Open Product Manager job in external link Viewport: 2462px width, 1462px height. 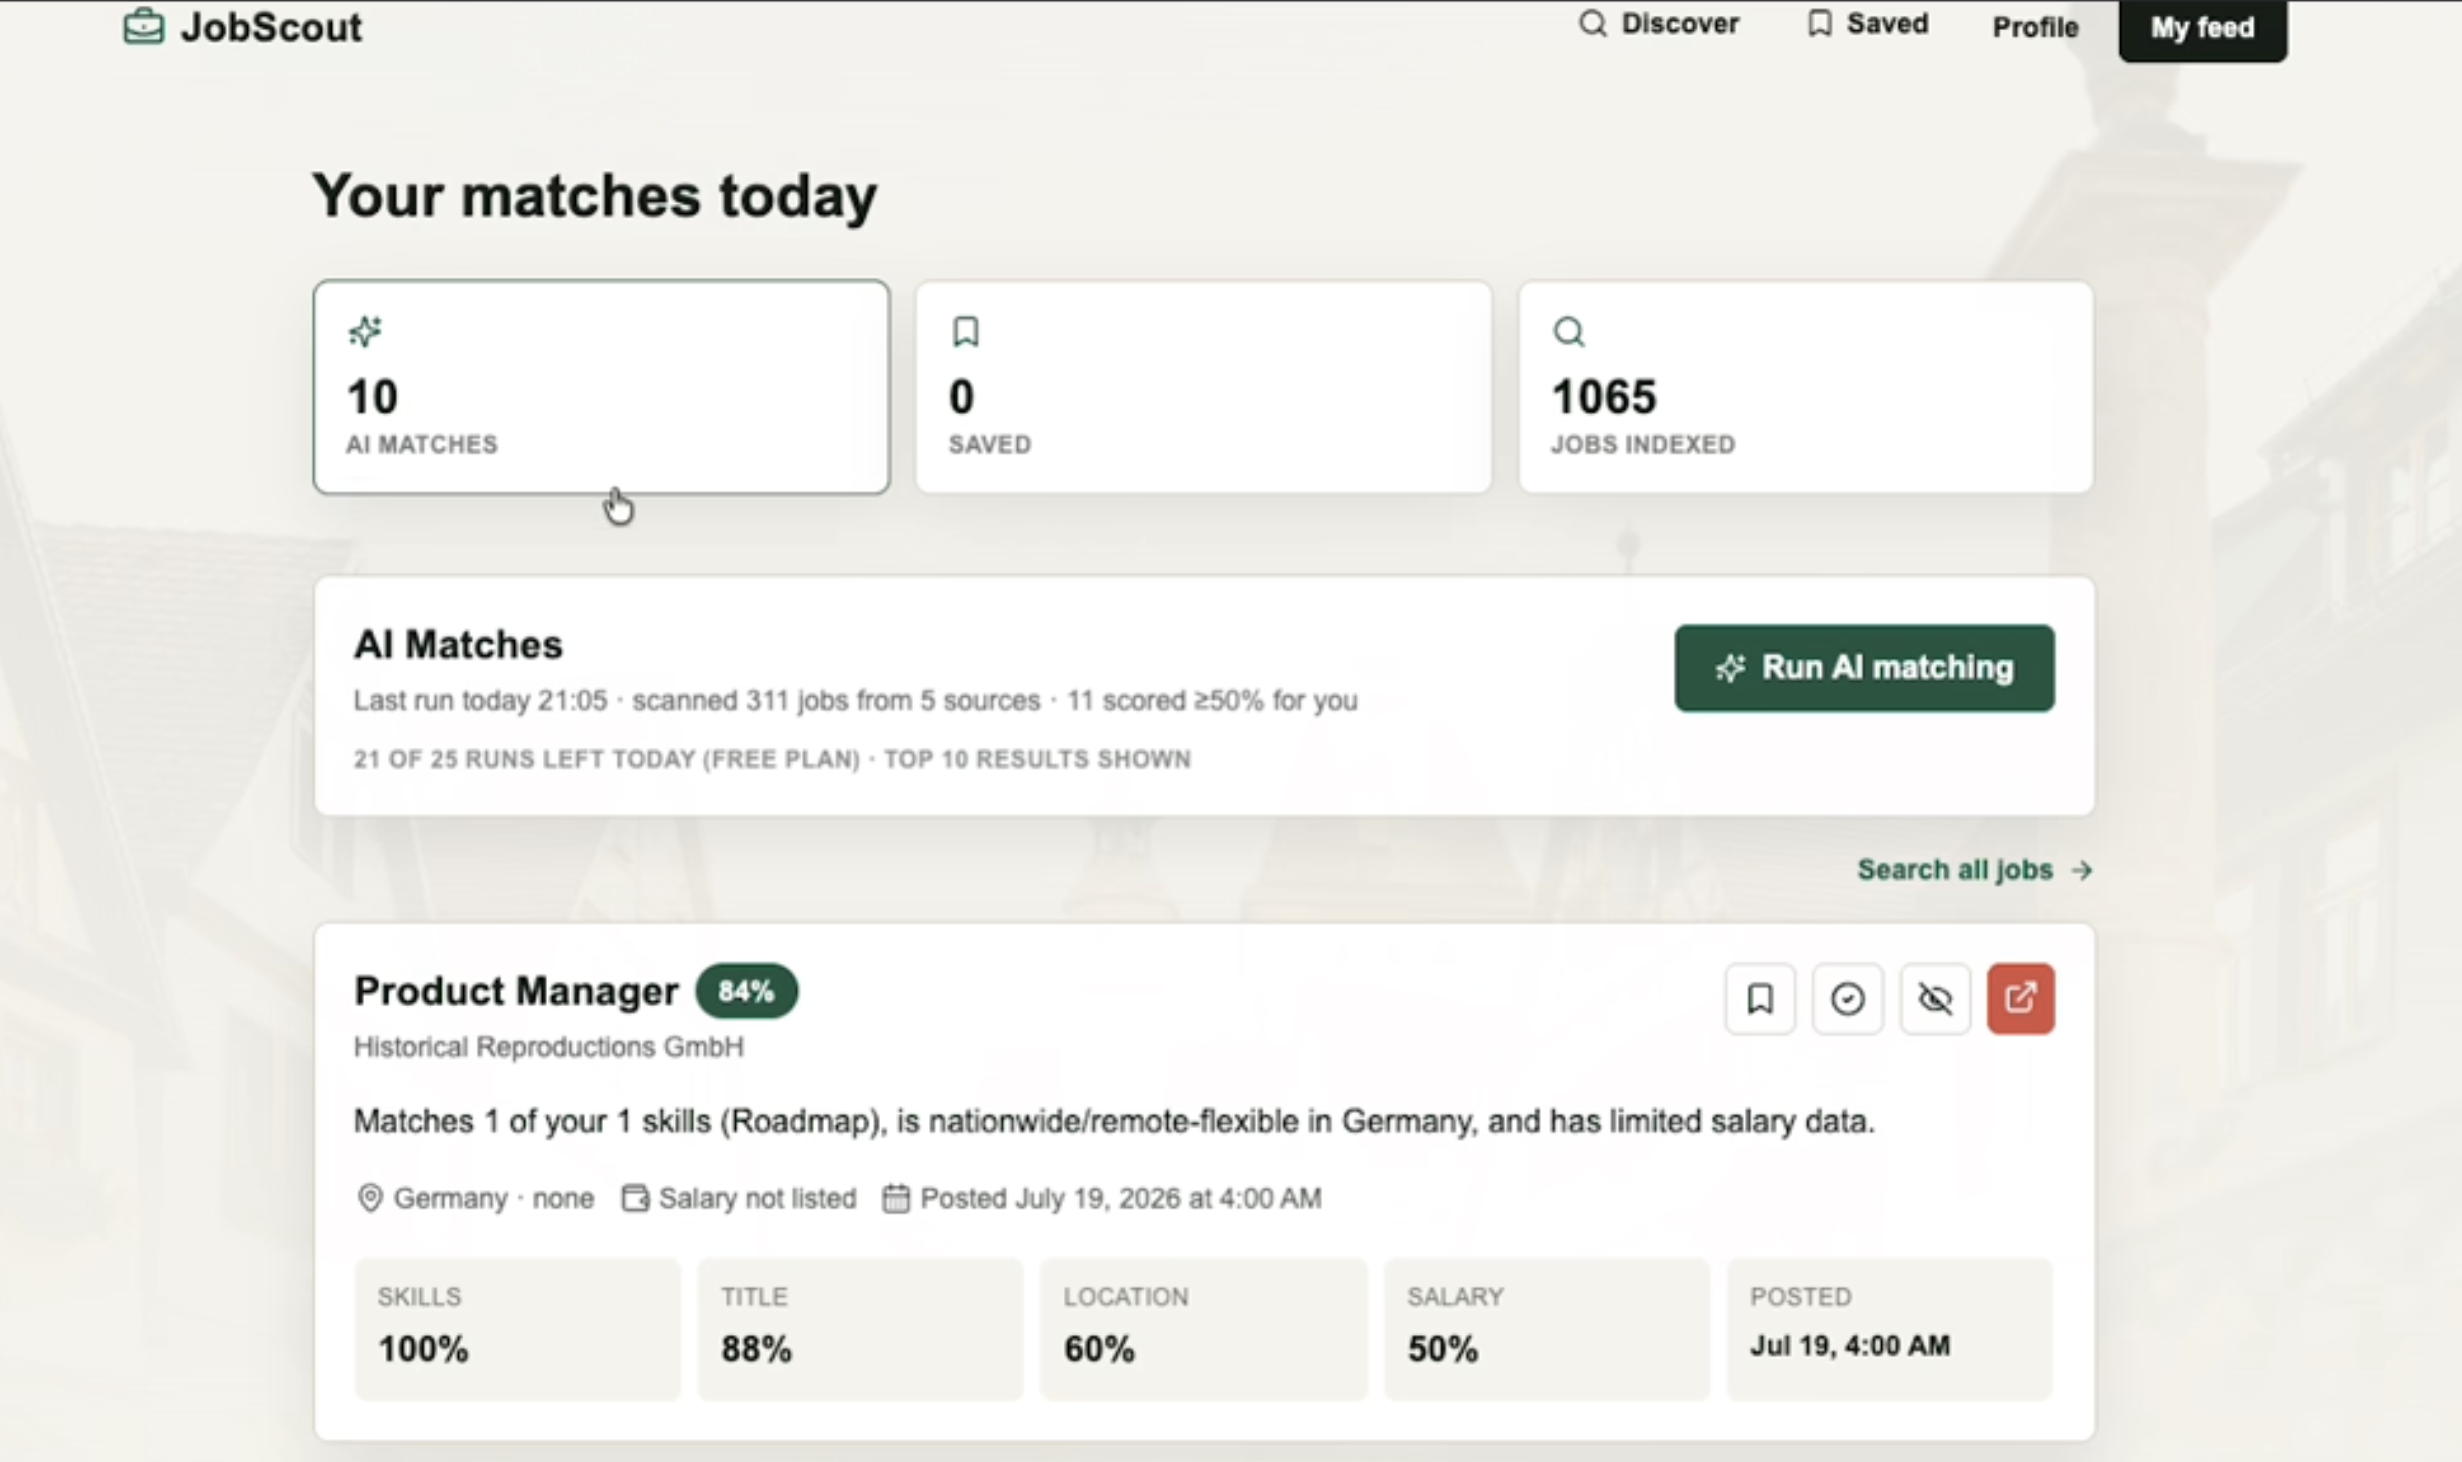click(2020, 998)
